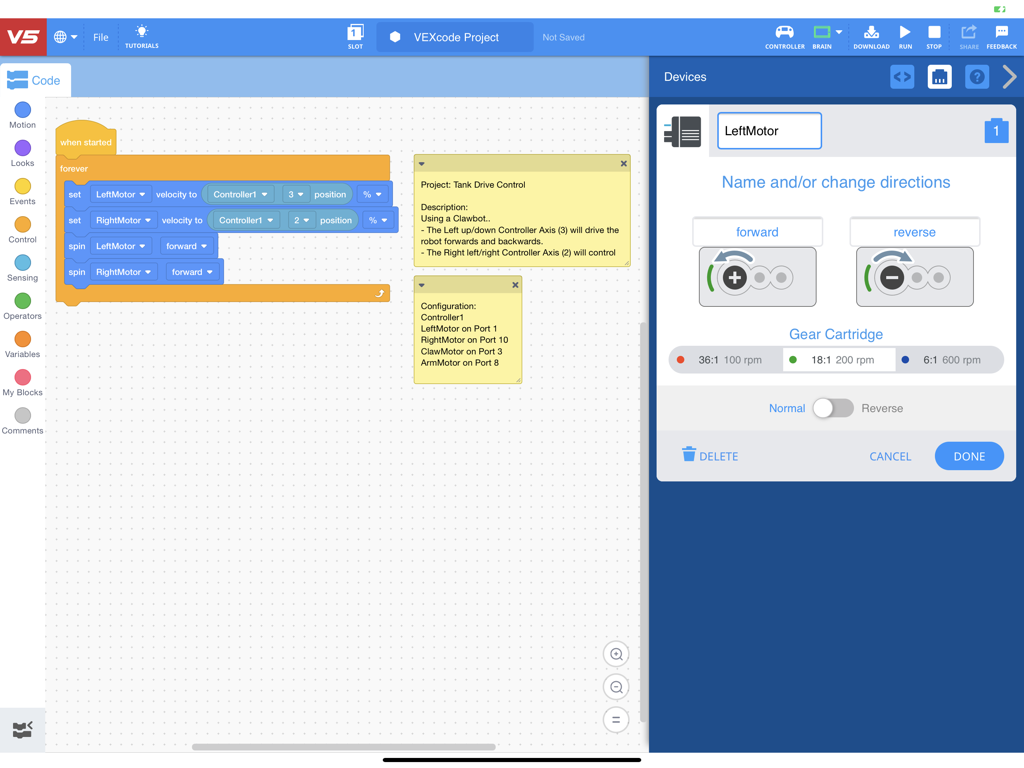Click the brain port icon in Devices panel

point(939,76)
